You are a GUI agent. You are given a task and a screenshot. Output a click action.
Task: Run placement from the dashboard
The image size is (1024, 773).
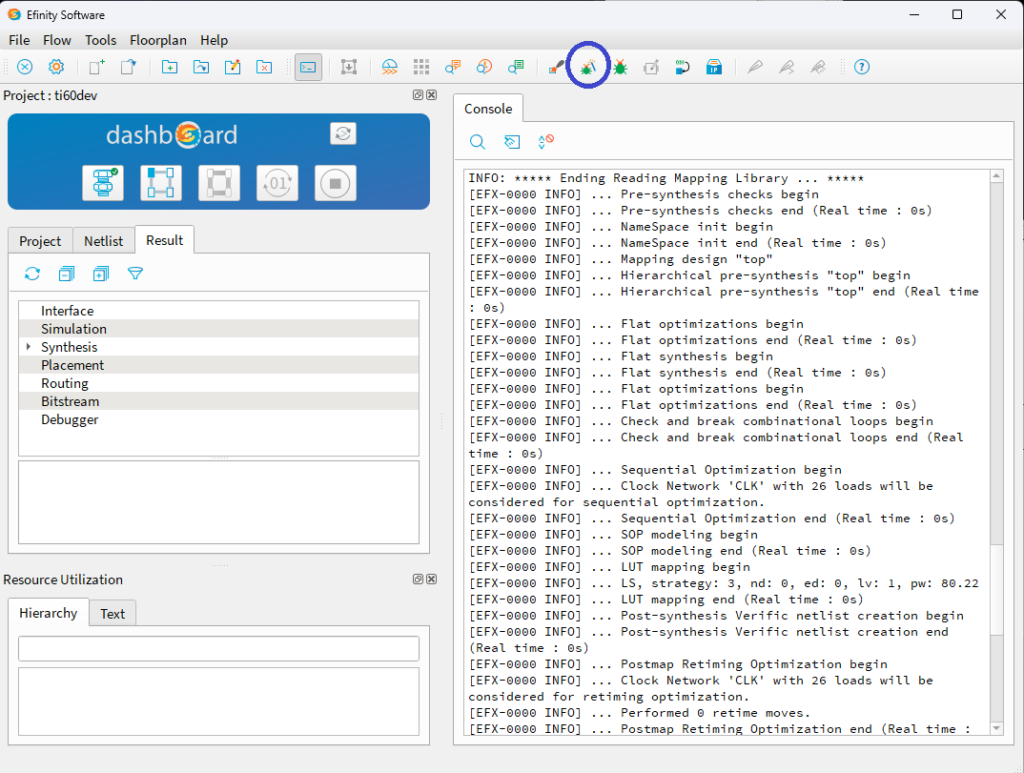click(x=161, y=183)
